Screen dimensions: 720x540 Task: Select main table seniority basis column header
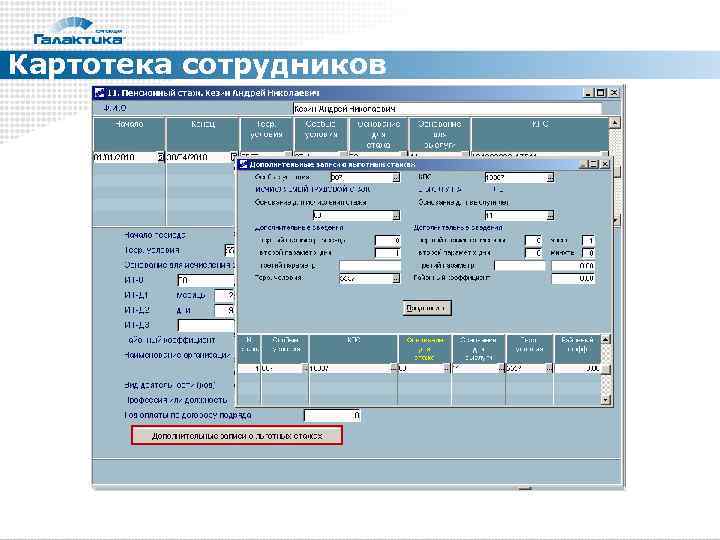379,134
